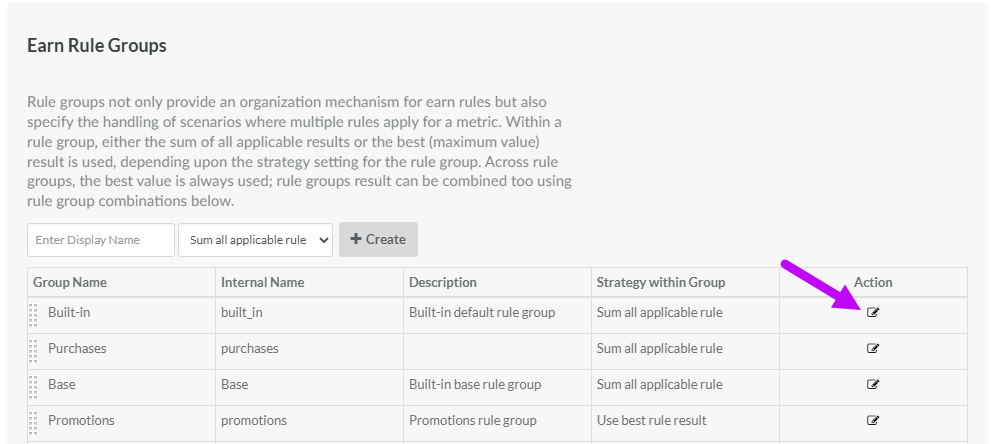Viewport: 1001px width, 444px height.
Task: Grab the Promotions row drag handle
Action: pos(33,421)
